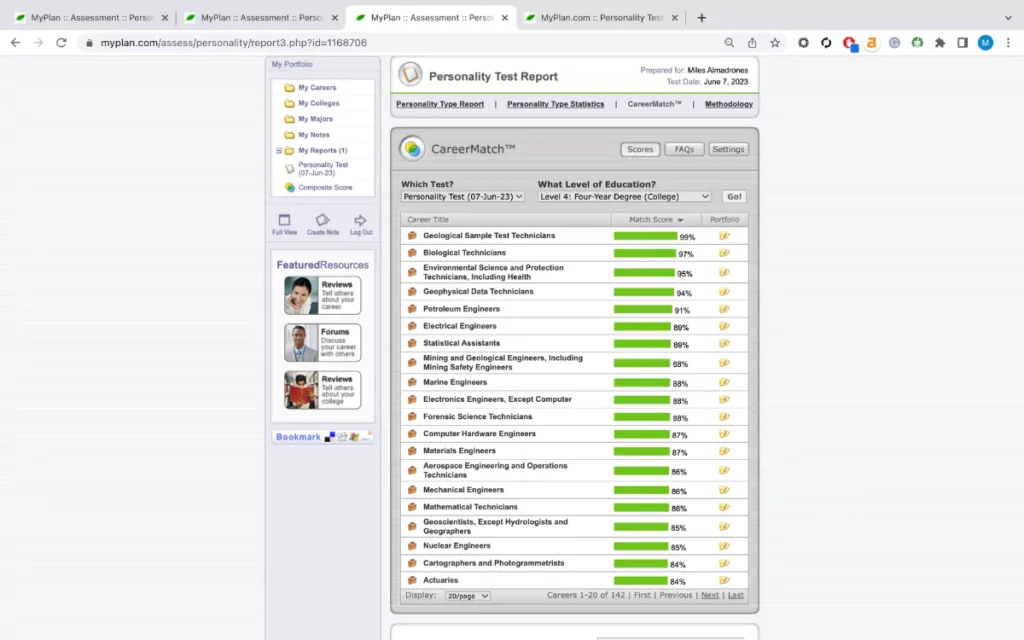Image resolution: width=1024 pixels, height=640 pixels.
Task: Go to Last page of careers
Action: tap(735, 595)
